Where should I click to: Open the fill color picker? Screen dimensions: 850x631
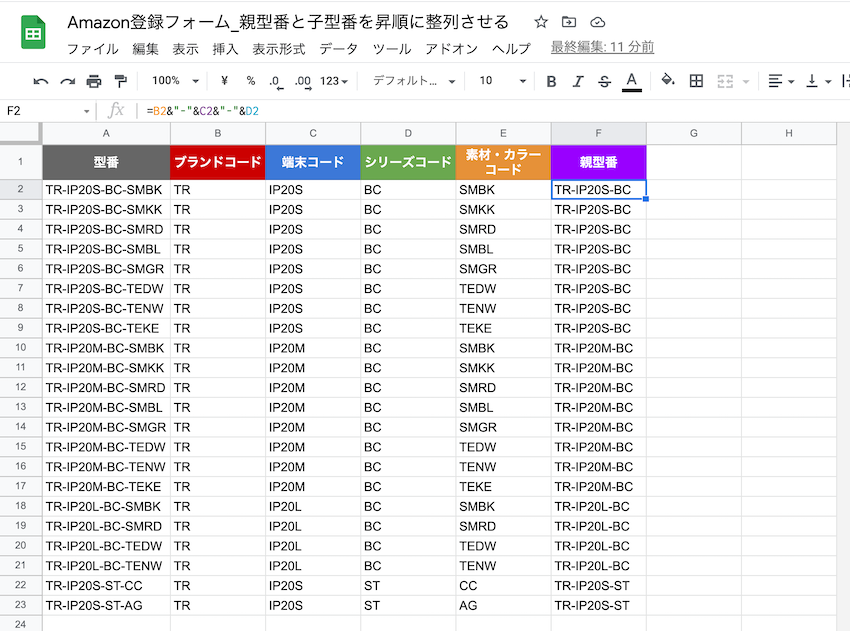click(668, 81)
